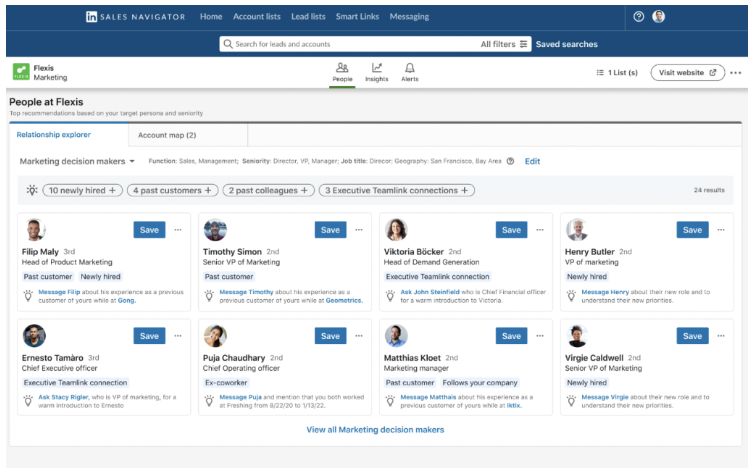This screenshot has width=755, height=474.
Task: Open Messaging menu item
Action: pyautogui.click(x=409, y=17)
